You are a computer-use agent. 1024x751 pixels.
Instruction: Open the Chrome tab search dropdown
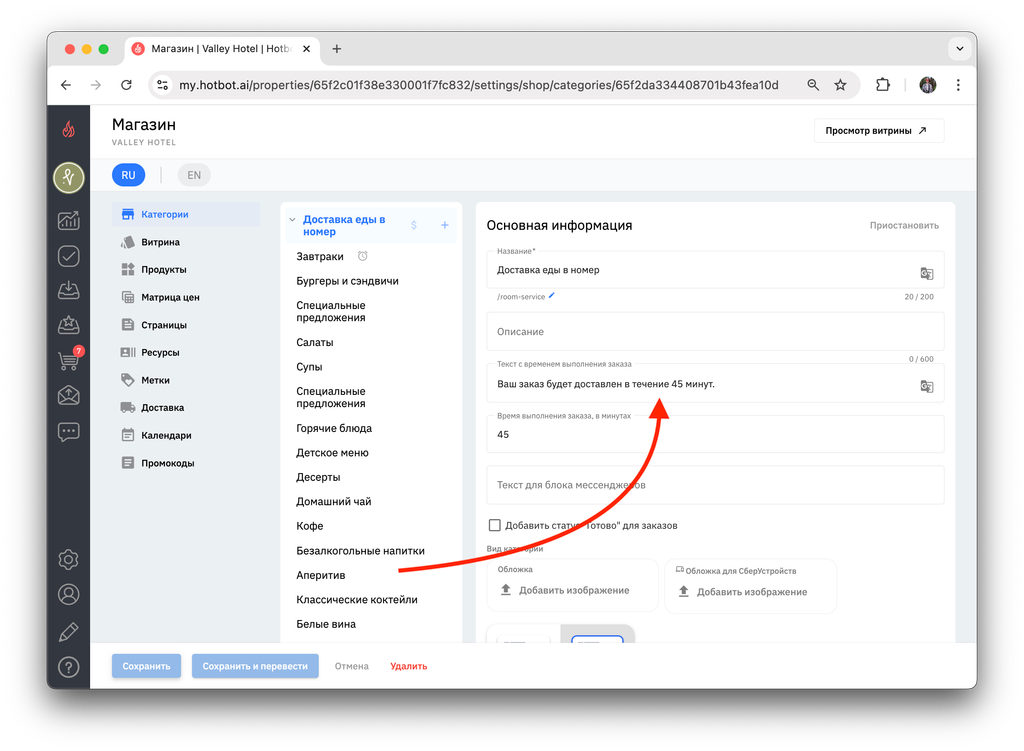click(x=960, y=49)
